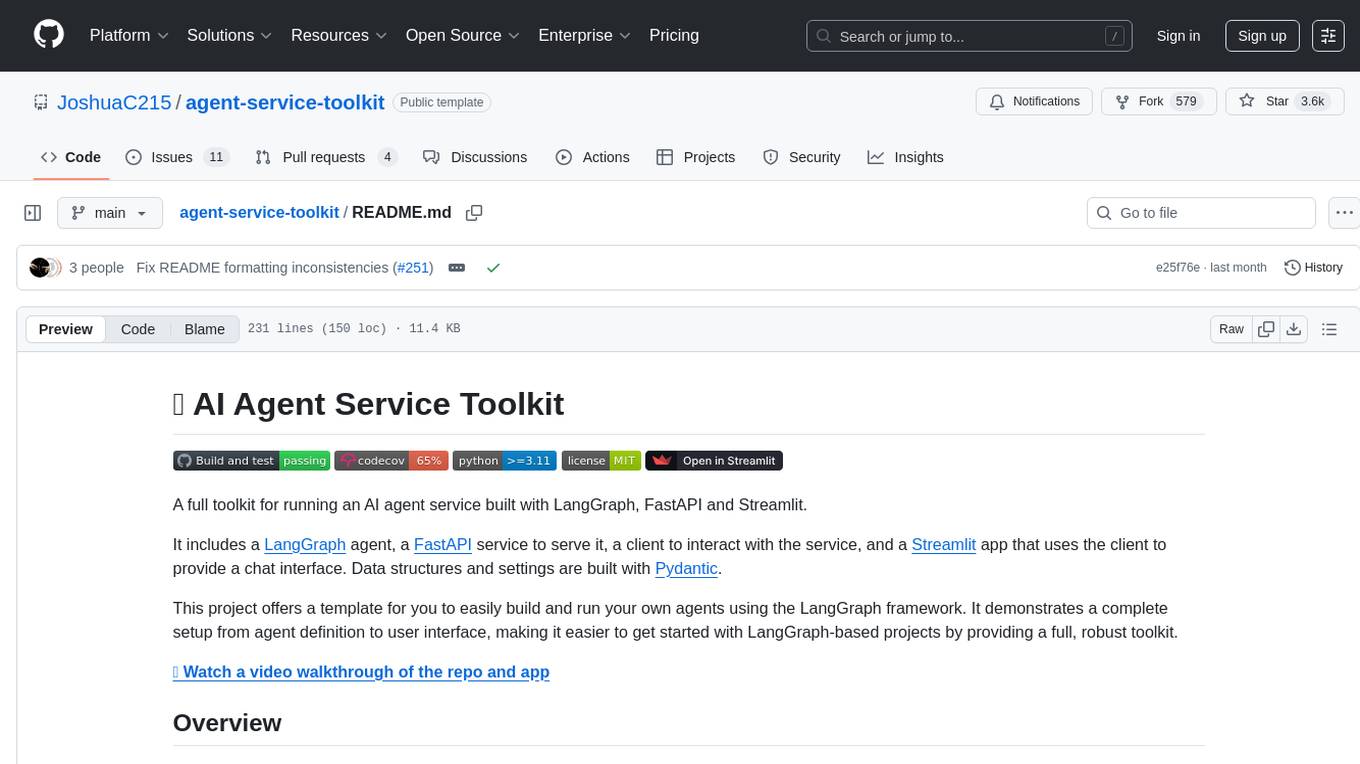Switch to the Discussions tab
Screen dimensions: 1360x764
click(x=475, y=157)
